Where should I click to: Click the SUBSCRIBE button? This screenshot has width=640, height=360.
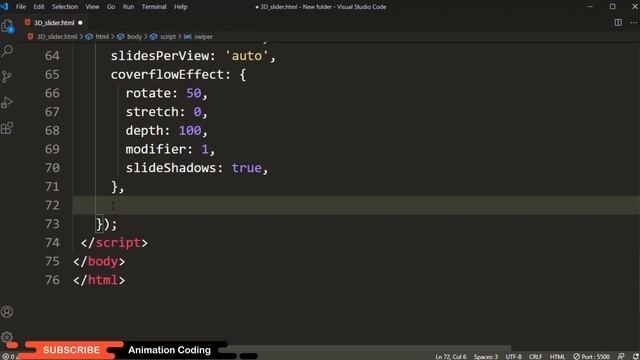click(71, 350)
